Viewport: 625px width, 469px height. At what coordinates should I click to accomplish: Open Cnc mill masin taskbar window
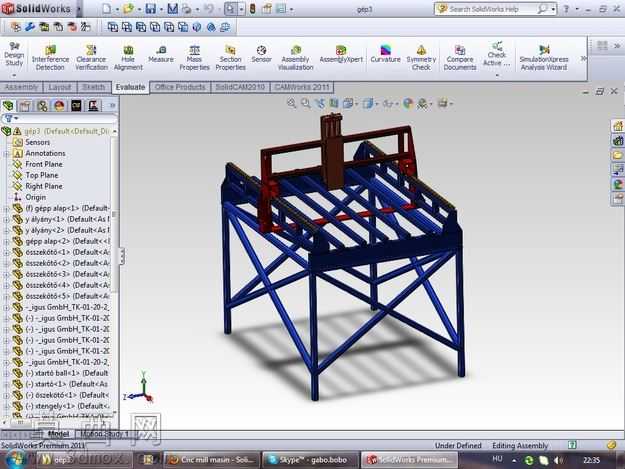(x=211, y=460)
